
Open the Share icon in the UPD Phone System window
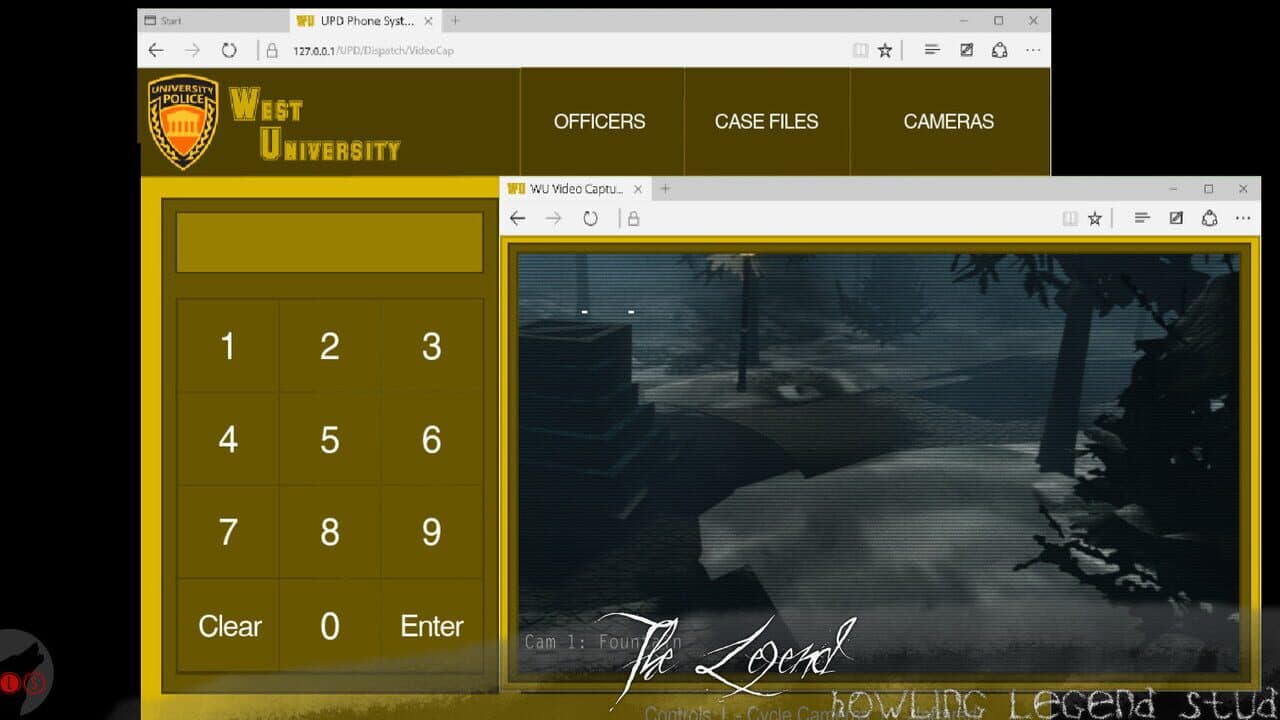point(999,50)
